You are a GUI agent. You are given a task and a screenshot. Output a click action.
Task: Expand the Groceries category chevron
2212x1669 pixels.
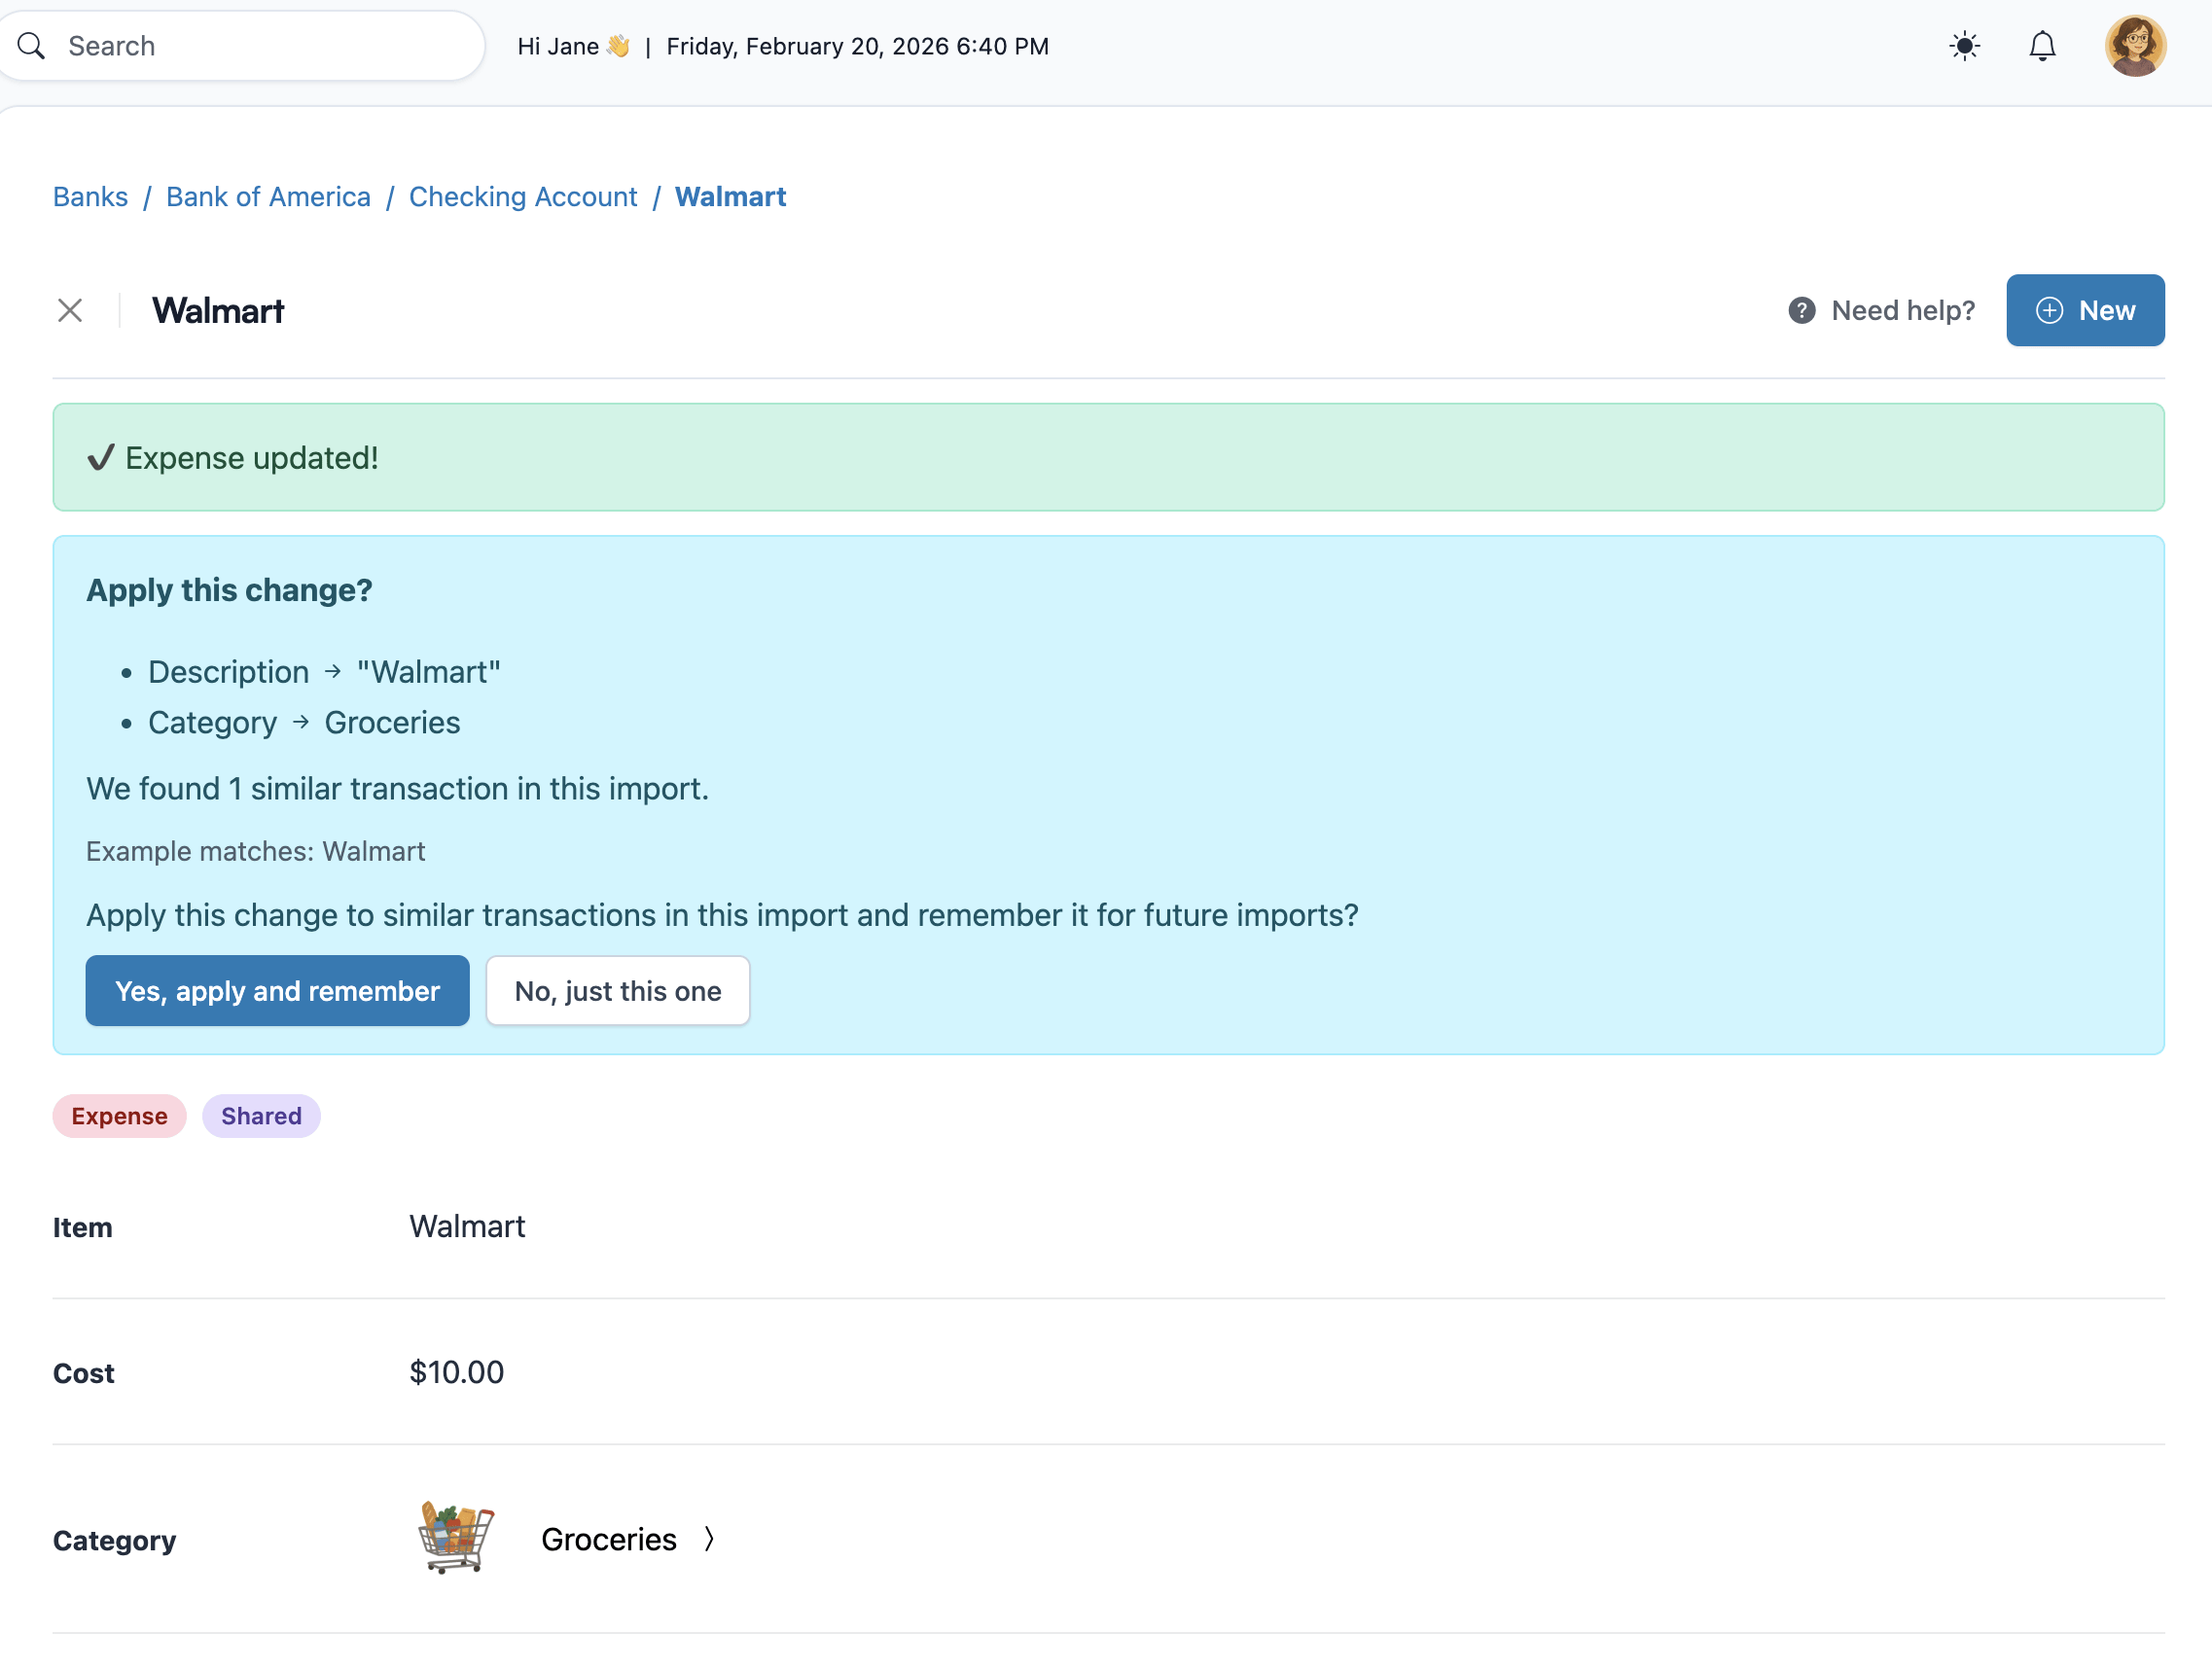click(x=709, y=1539)
